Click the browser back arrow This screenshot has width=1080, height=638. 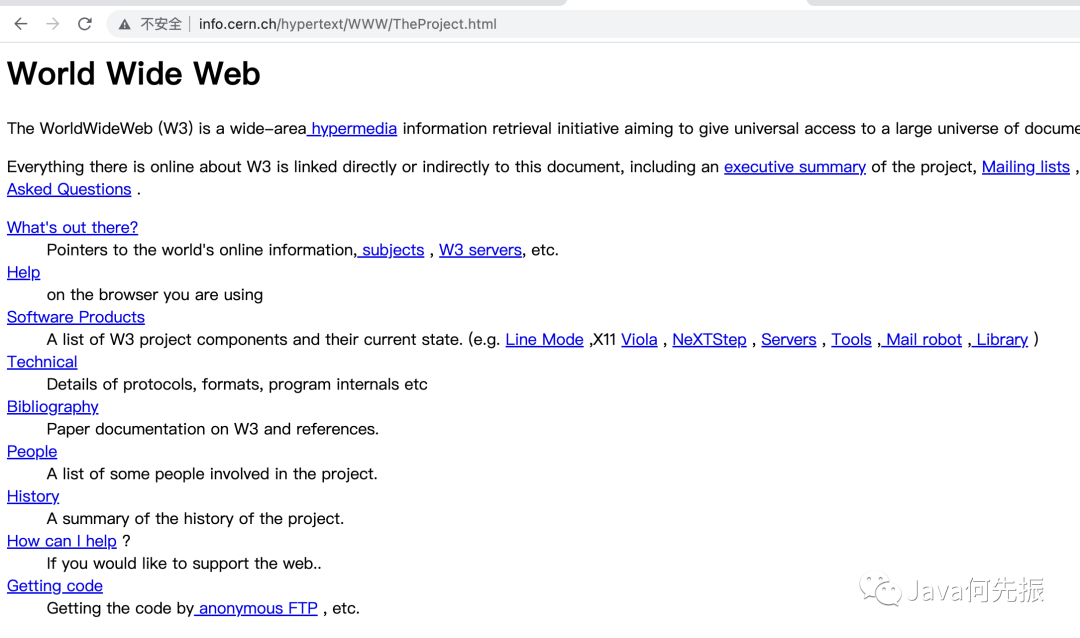(21, 24)
